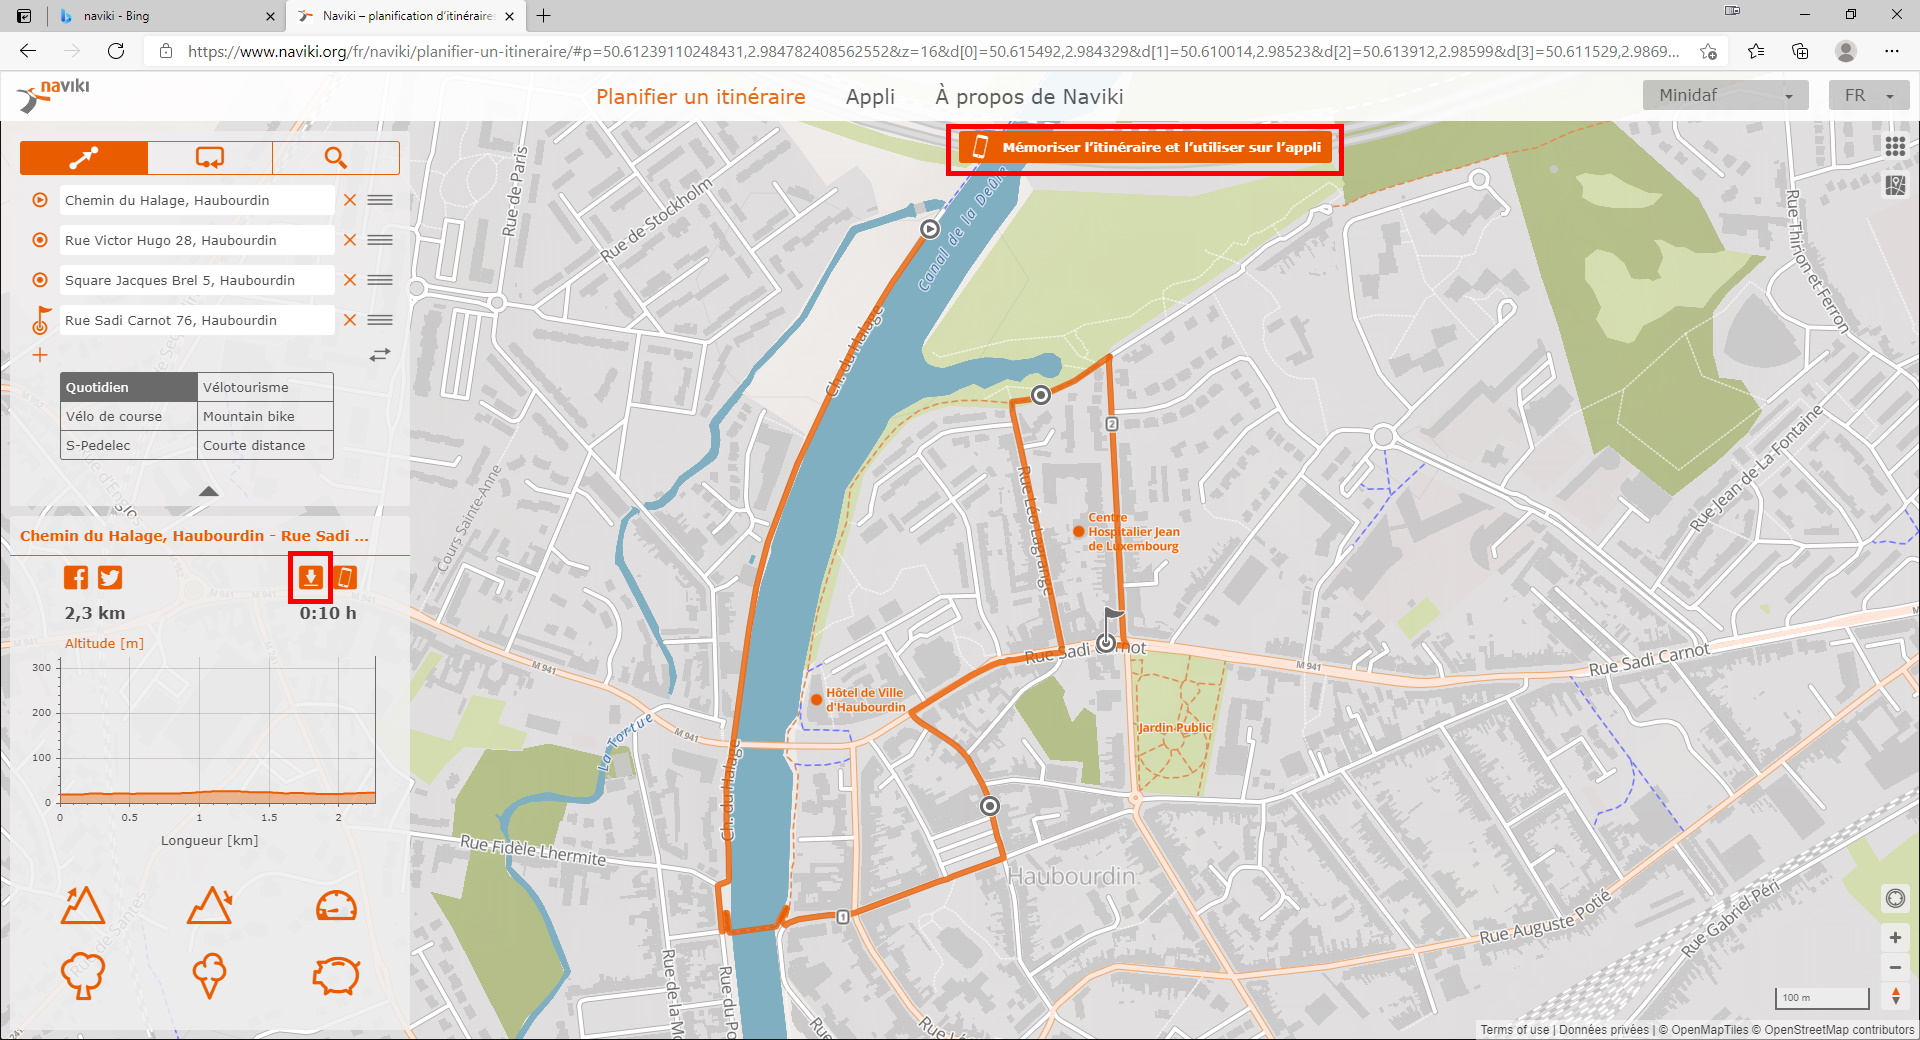The width and height of the screenshot is (1920, 1040).
Task: Open the FR language dropdown
Action: [1868, 96]
